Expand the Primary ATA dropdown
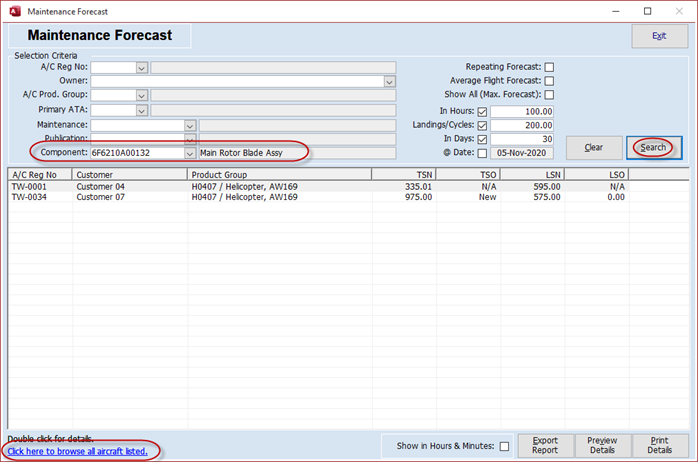Viewport: 698px width, 462px height. [141, 110]
